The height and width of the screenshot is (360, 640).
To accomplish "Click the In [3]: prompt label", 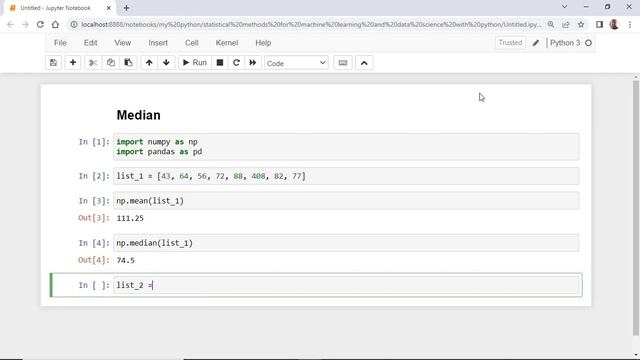I will [94, 201].
